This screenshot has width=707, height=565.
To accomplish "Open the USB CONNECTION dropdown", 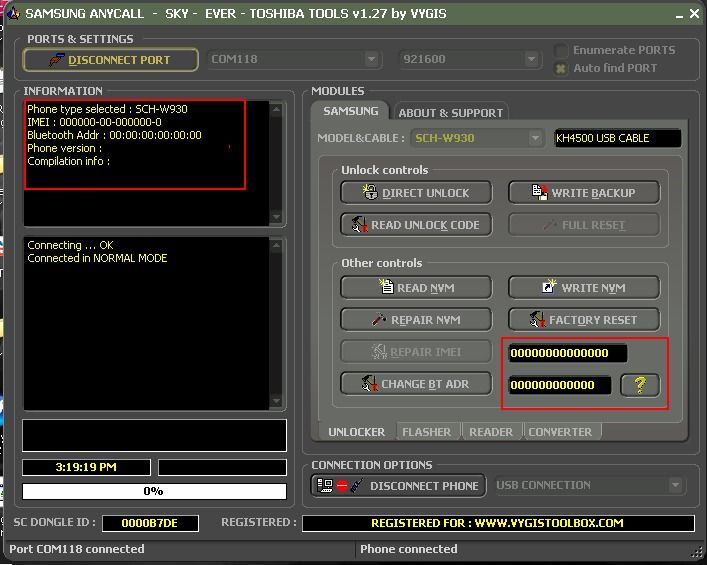I will tap(675, 485).
